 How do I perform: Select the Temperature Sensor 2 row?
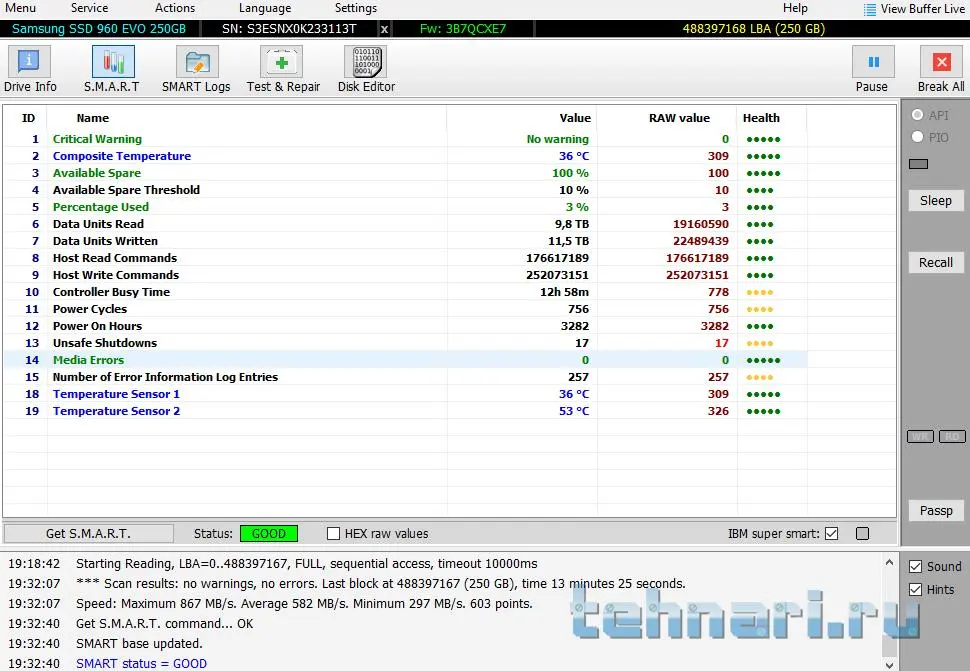(406, 411)
